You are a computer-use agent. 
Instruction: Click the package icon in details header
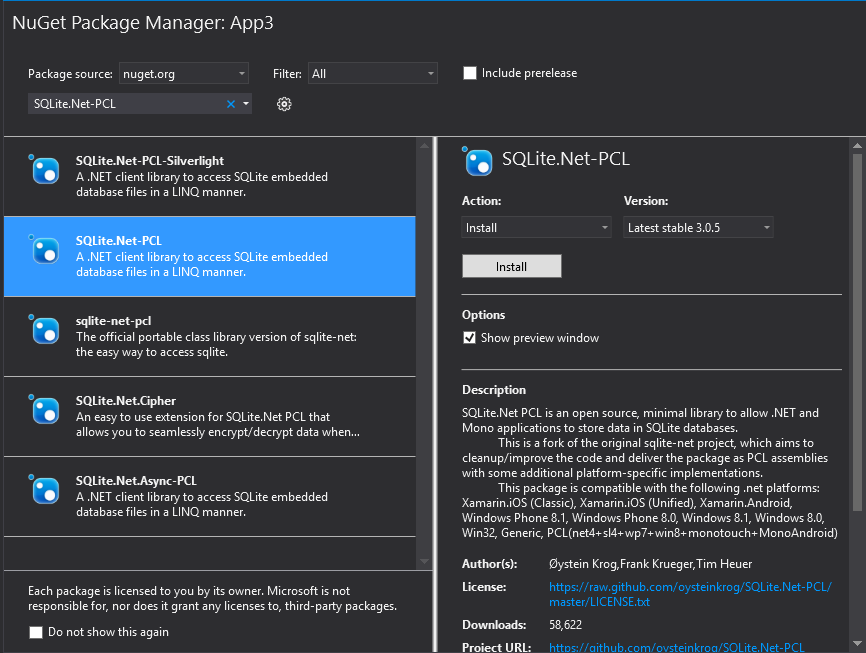pos(478,160)
